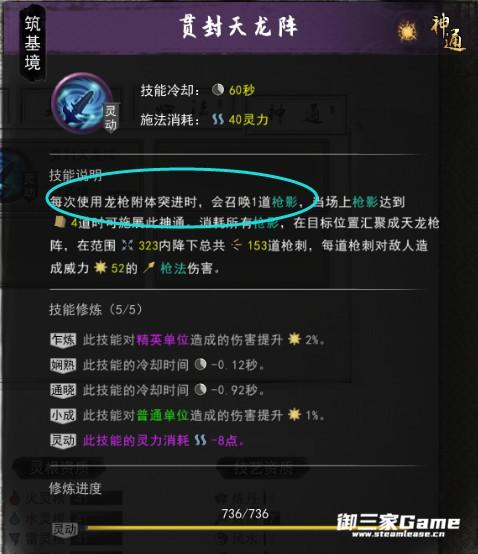Select the 小成 cultivation tier tag
This screenshot has width=478, height=554.
coord(63,416)
